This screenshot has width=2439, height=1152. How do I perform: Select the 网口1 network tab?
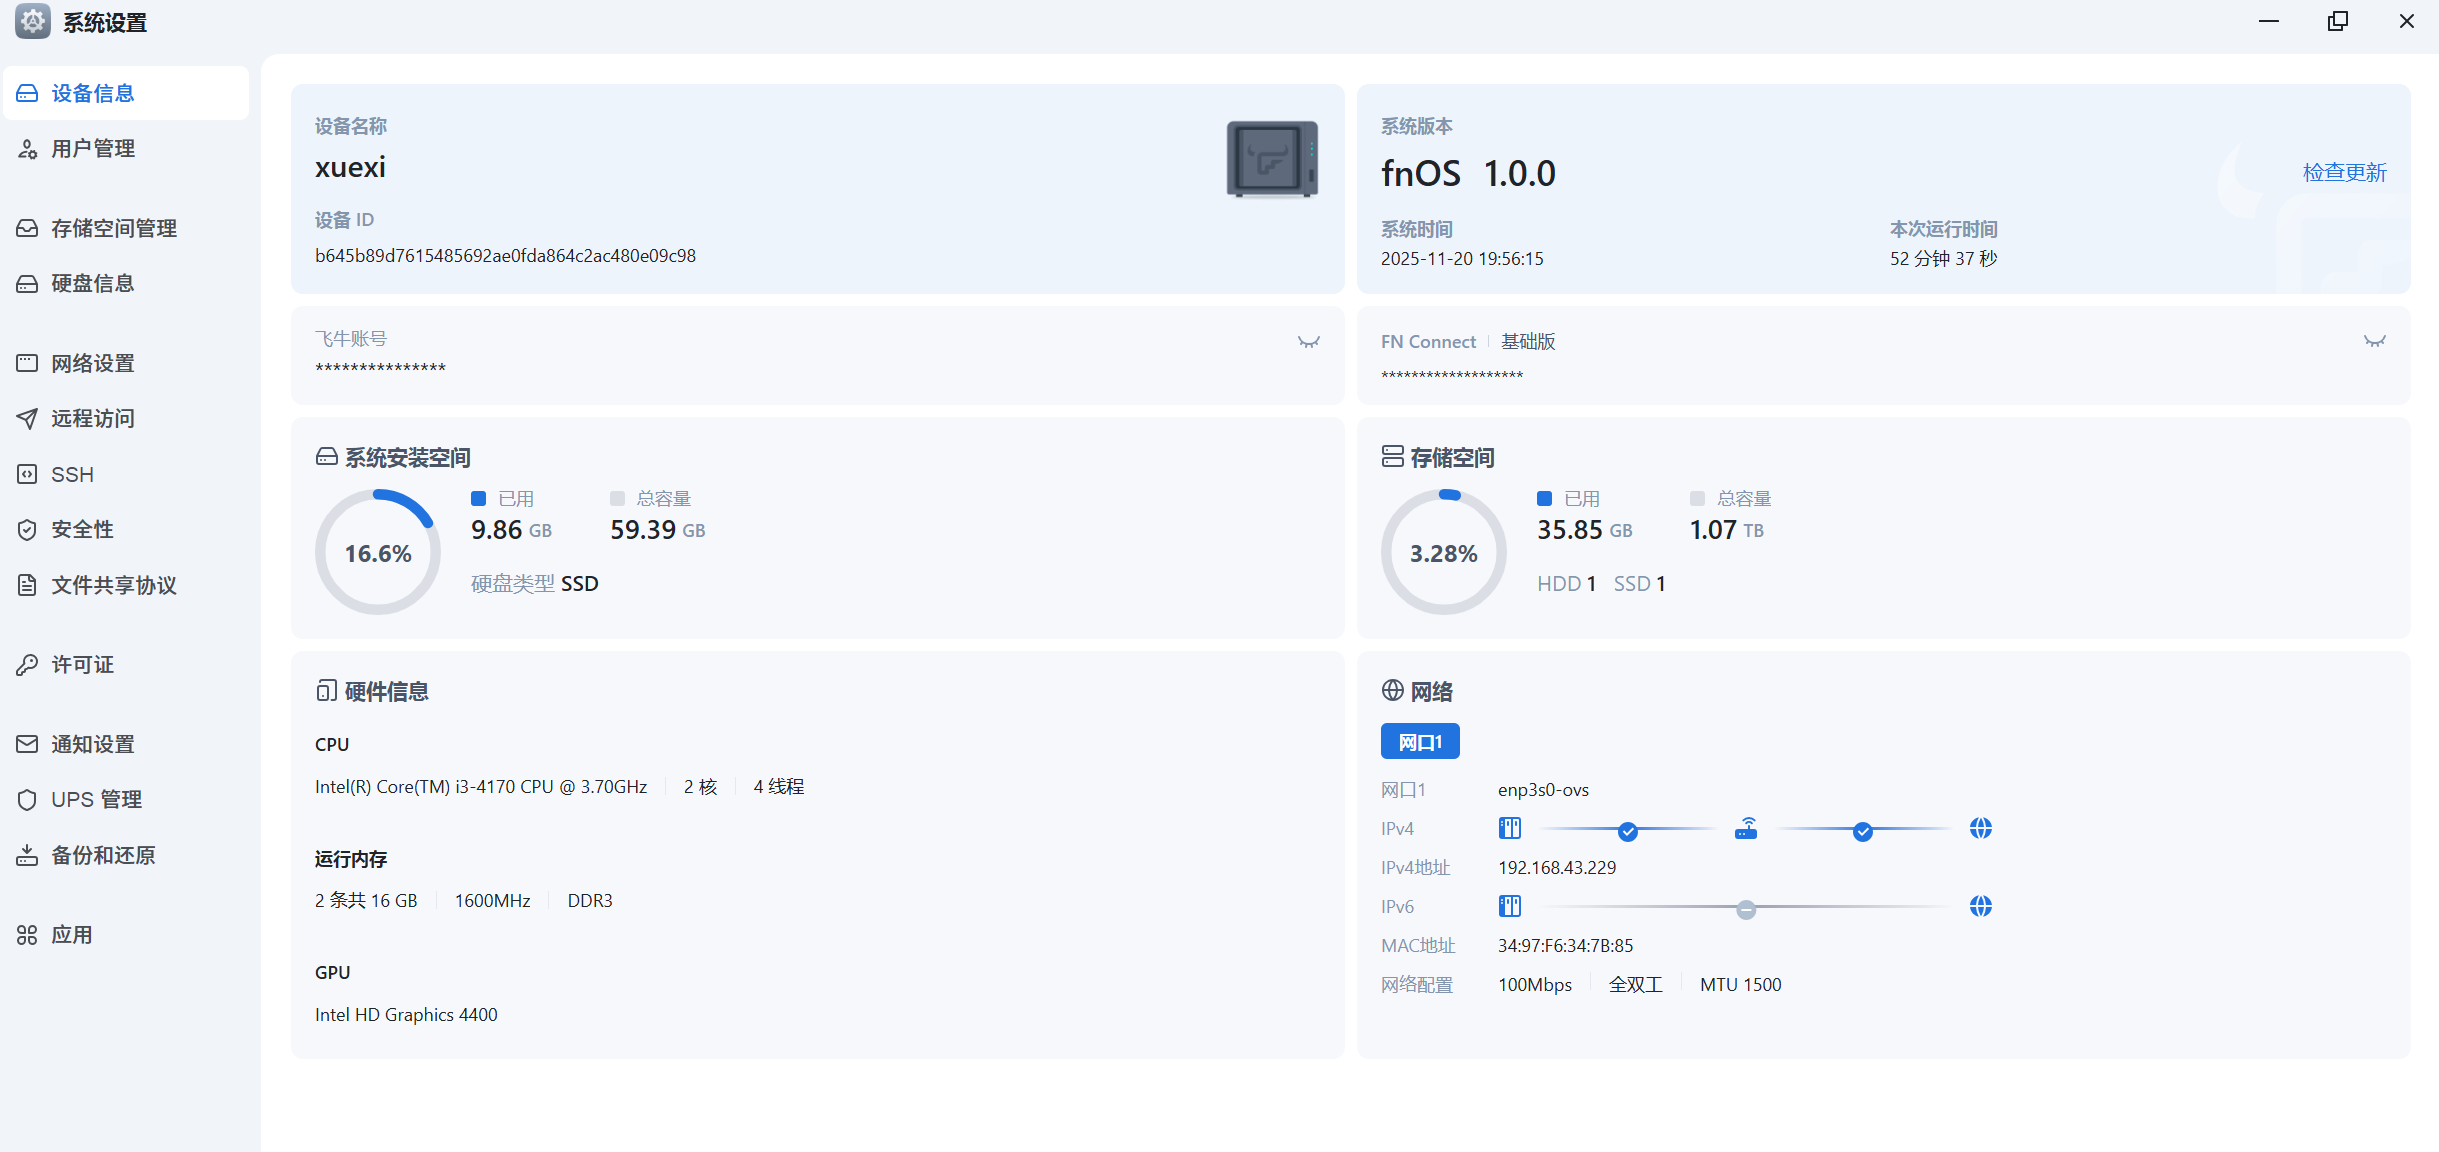coord(1420,742)
